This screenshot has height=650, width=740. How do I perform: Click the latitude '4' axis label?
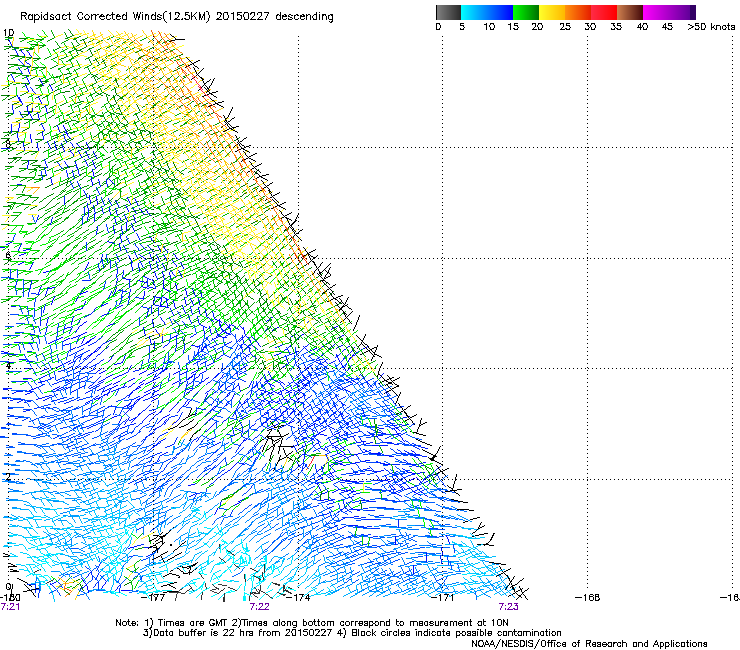tap(7, 365)
